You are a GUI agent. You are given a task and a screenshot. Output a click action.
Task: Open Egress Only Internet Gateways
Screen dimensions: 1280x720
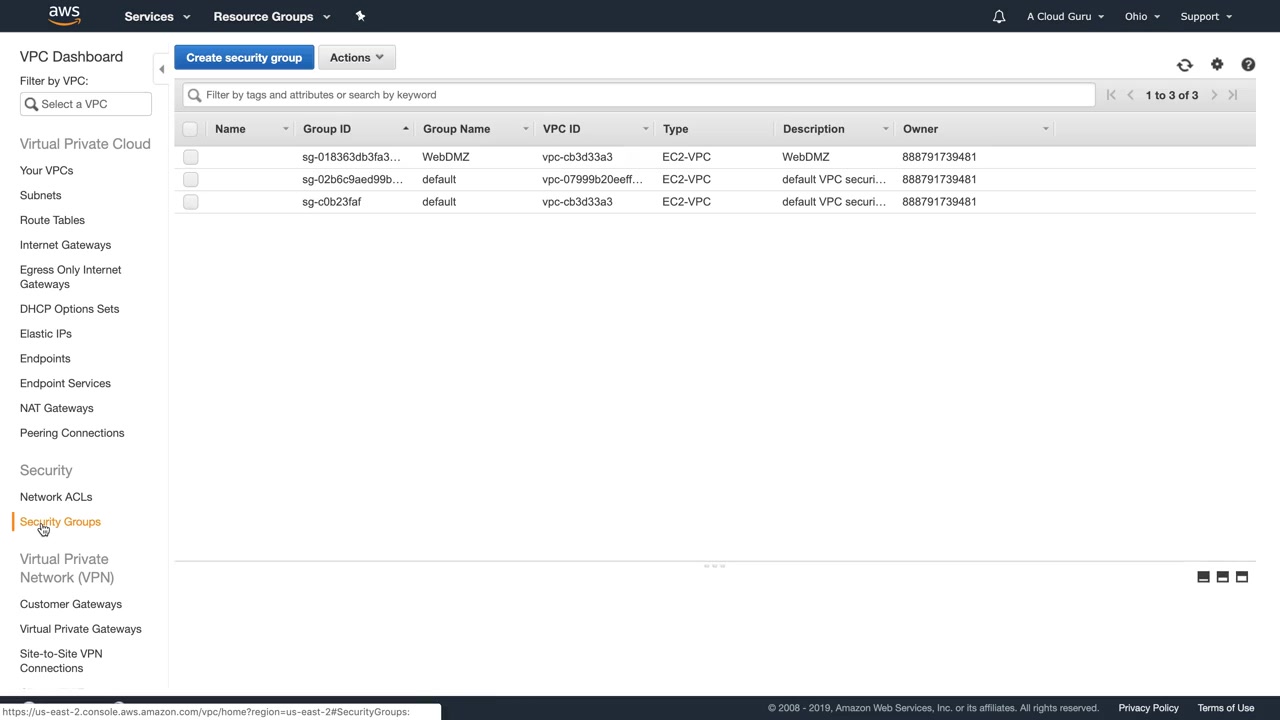(70, 277)
